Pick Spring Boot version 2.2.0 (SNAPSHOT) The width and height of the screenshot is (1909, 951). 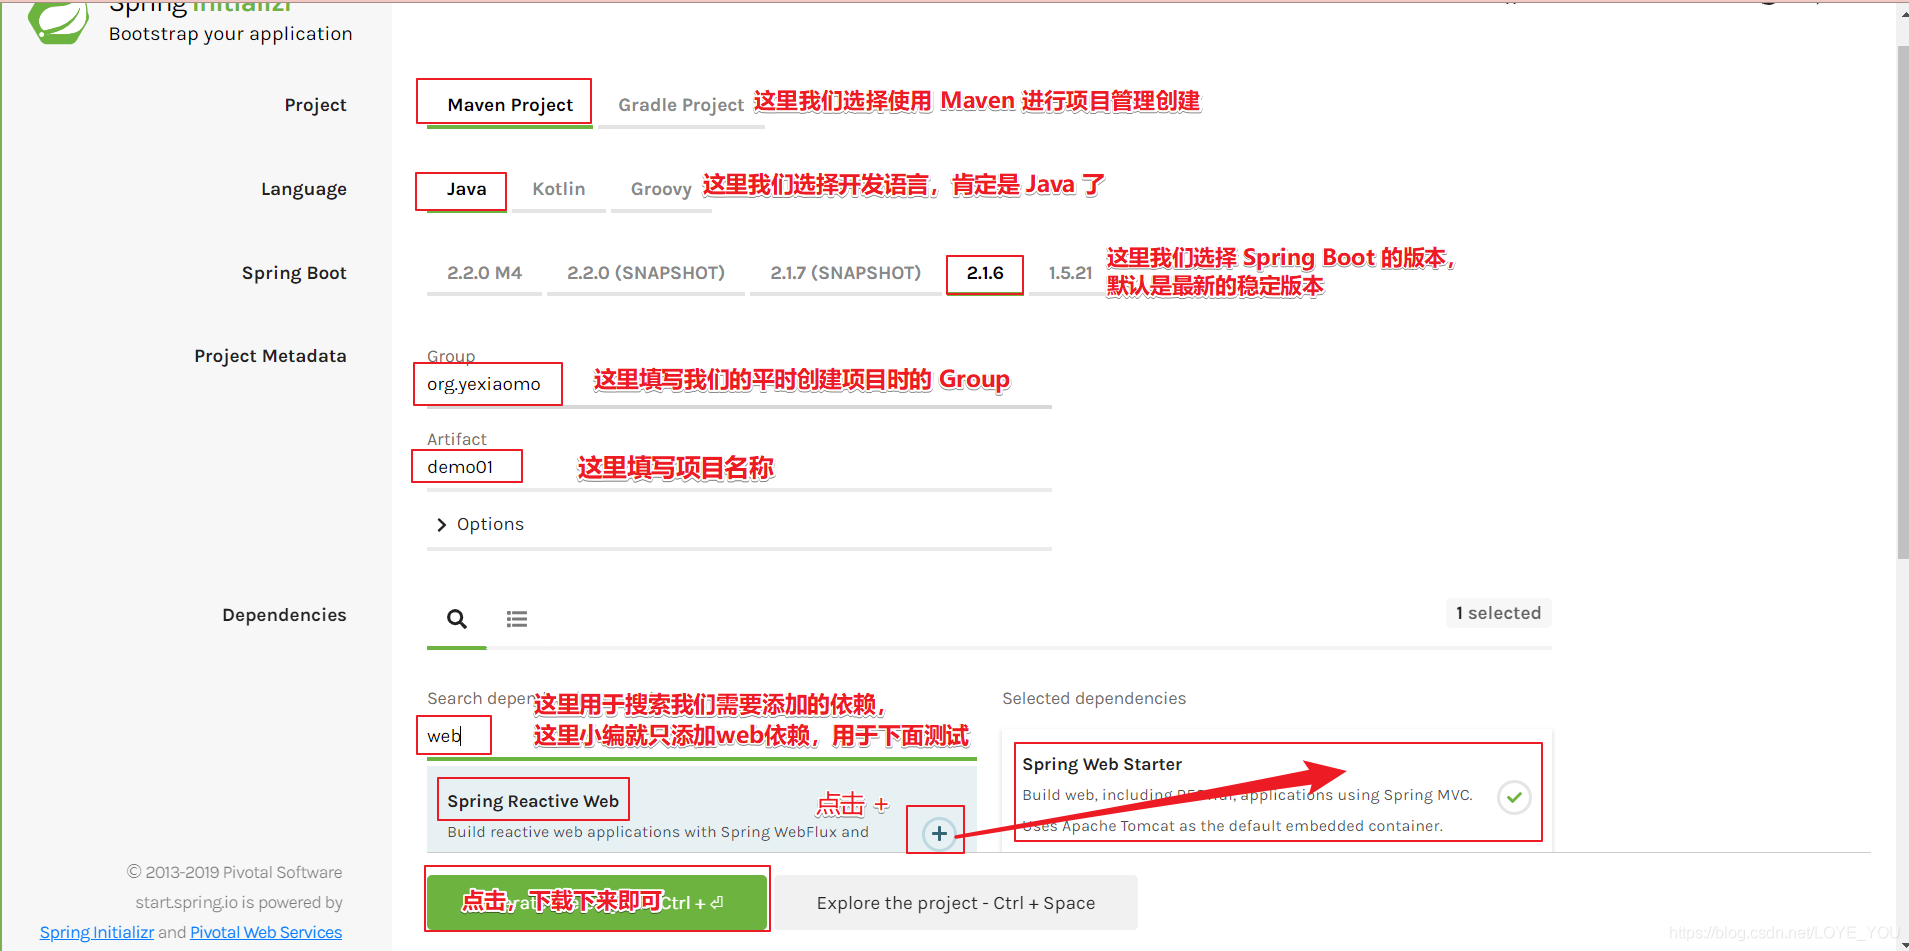646,273
